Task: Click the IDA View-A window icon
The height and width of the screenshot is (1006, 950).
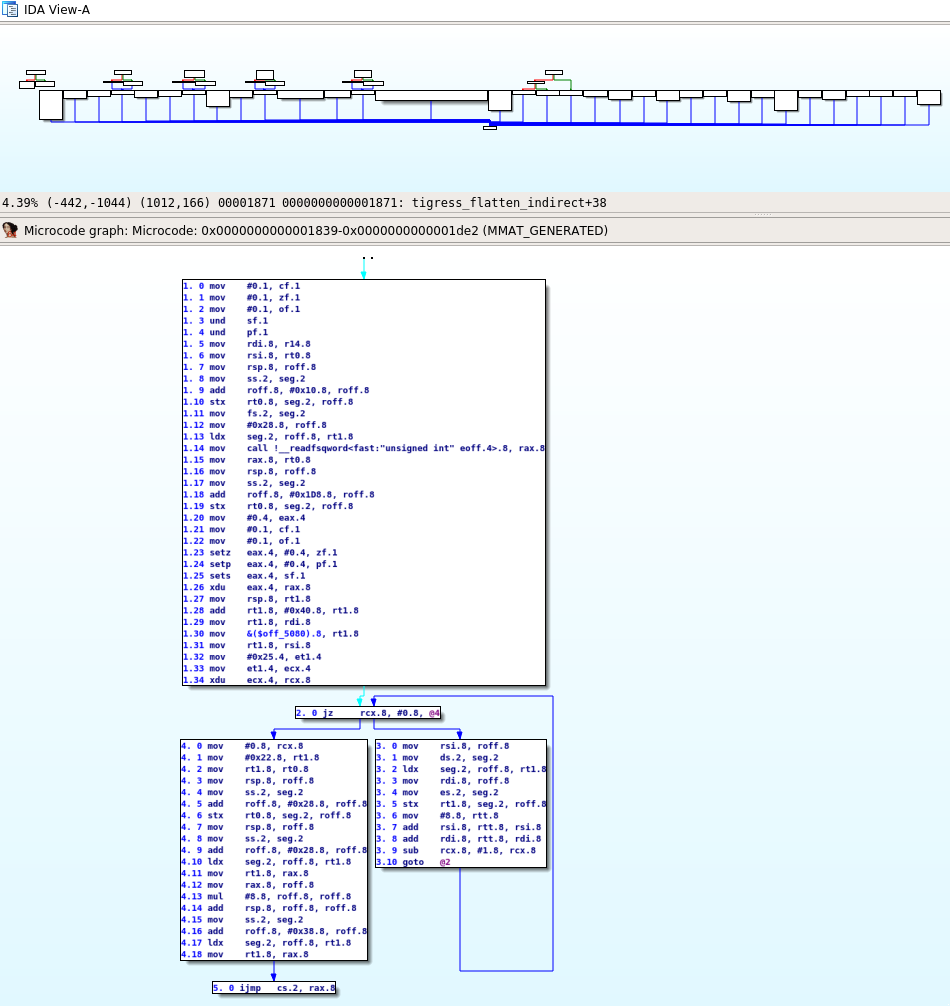Action: click(x=10, y=9)
